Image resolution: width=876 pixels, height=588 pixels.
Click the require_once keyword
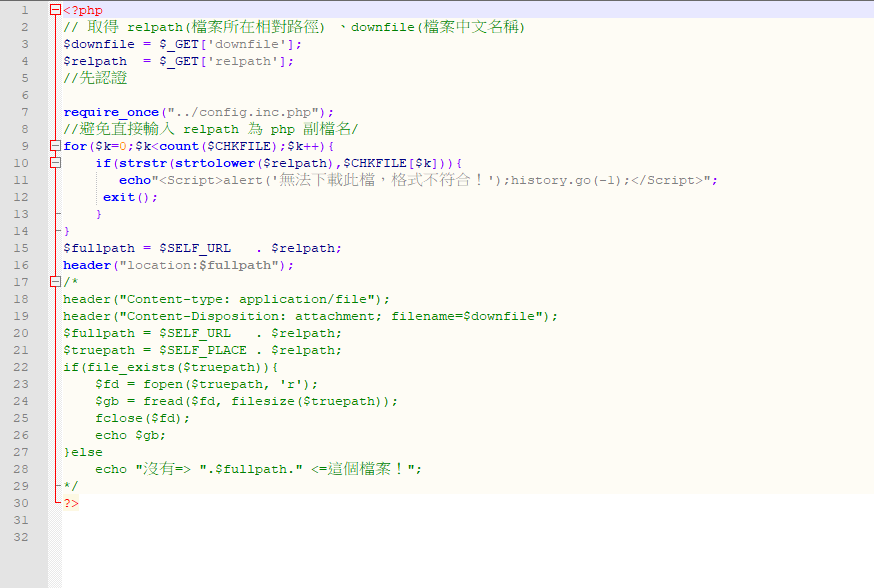click(111, 112)
